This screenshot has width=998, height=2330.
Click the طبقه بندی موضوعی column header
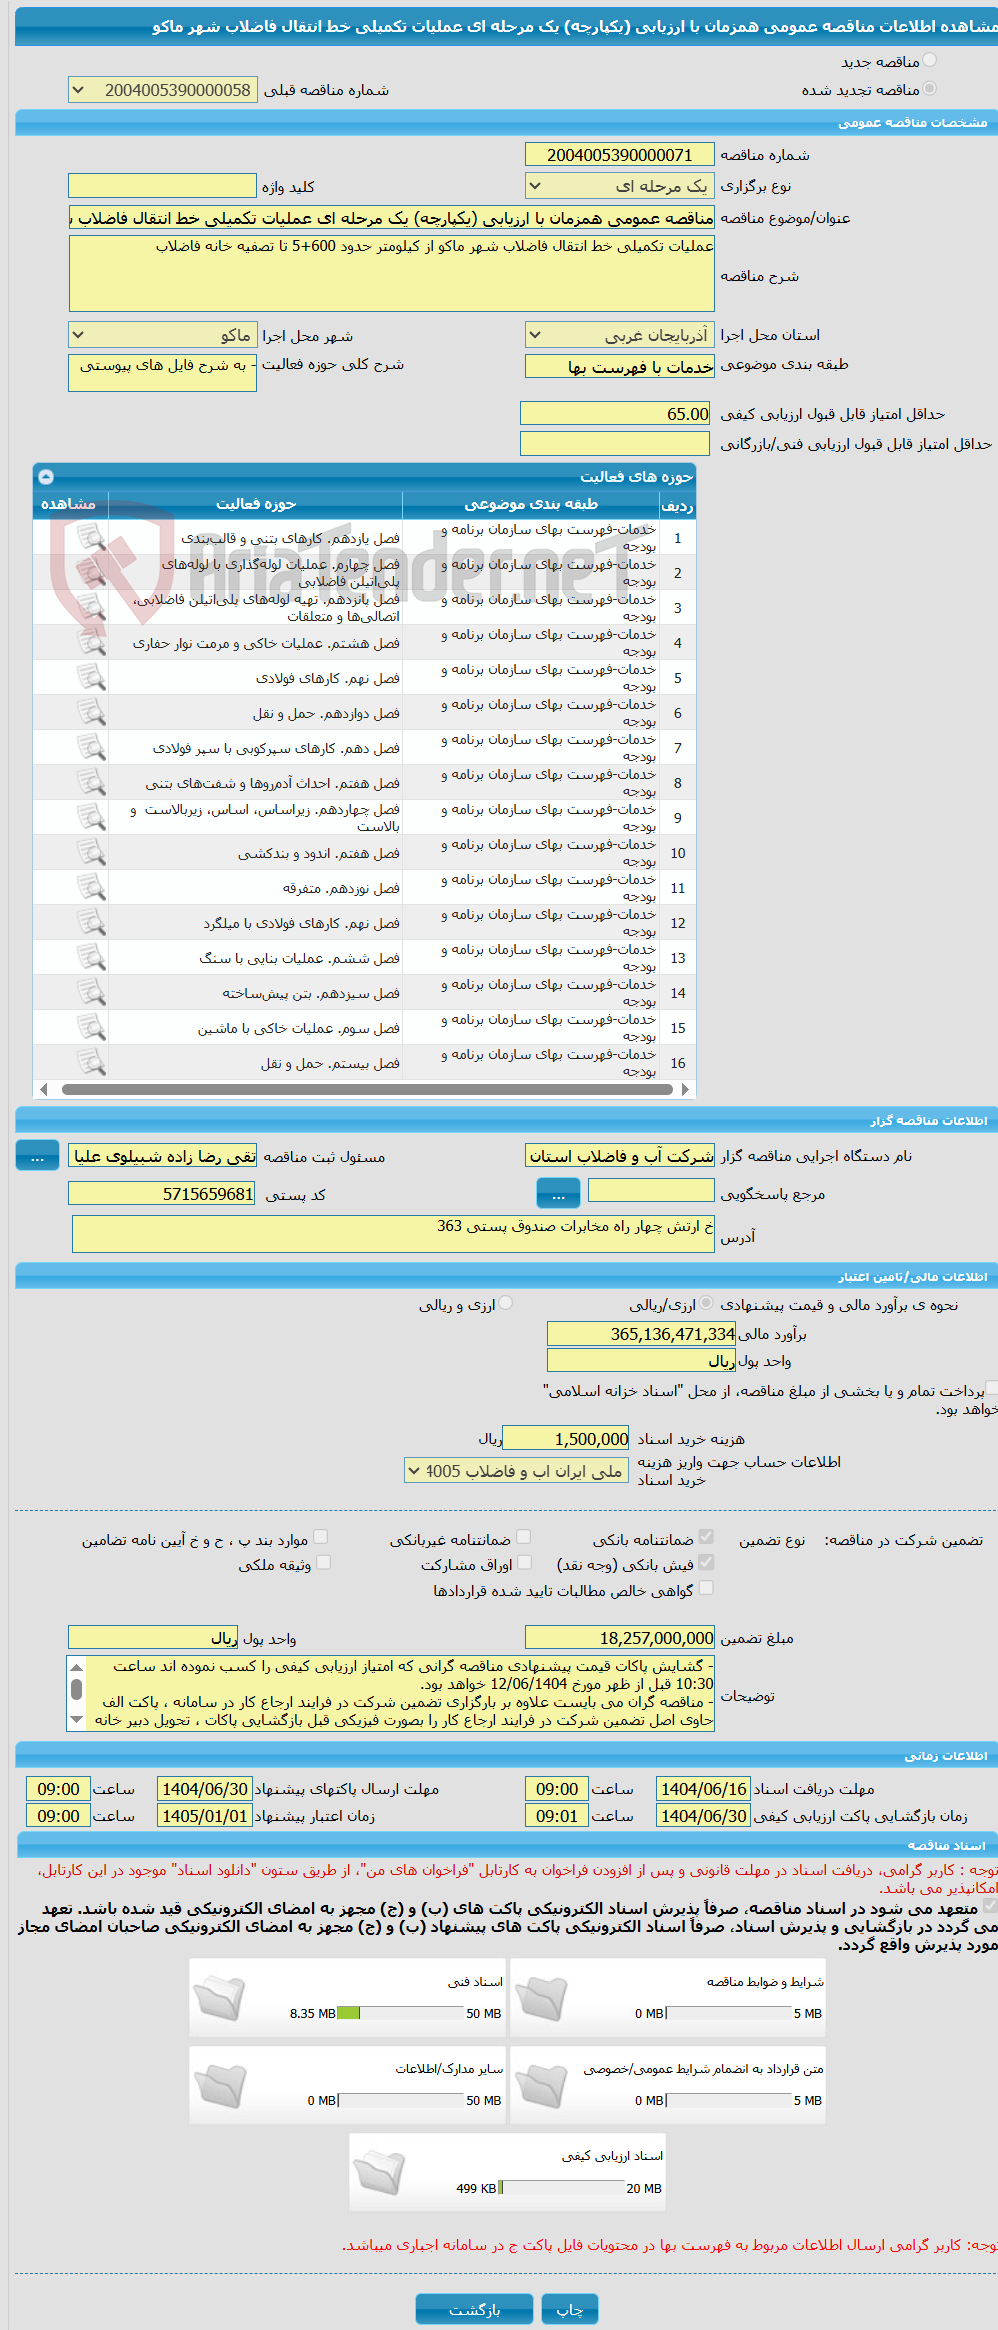(x=531, y=504)
